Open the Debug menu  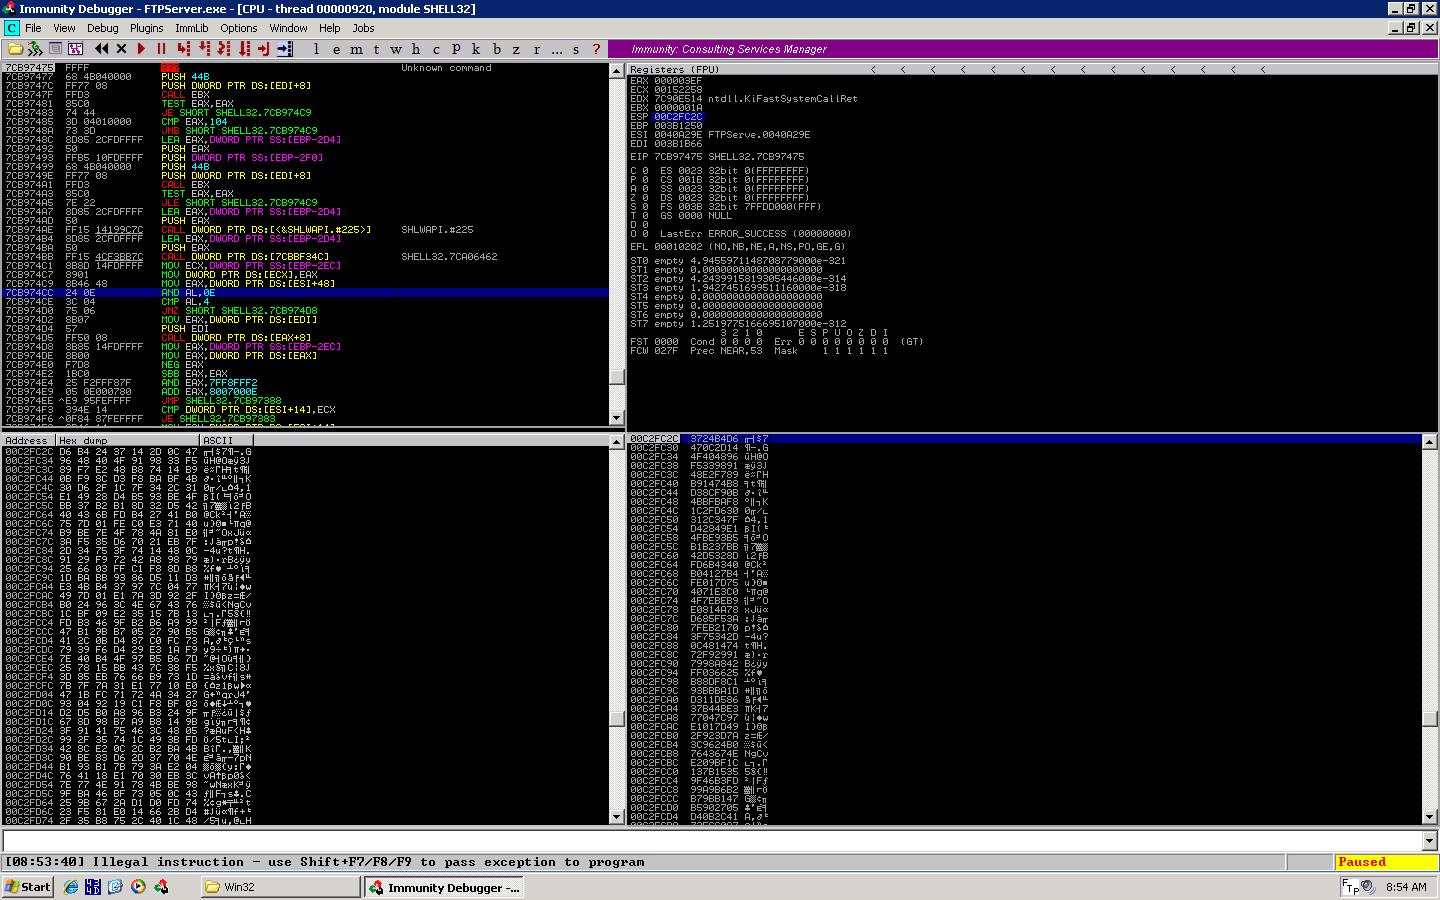click(x=102, y=28)
